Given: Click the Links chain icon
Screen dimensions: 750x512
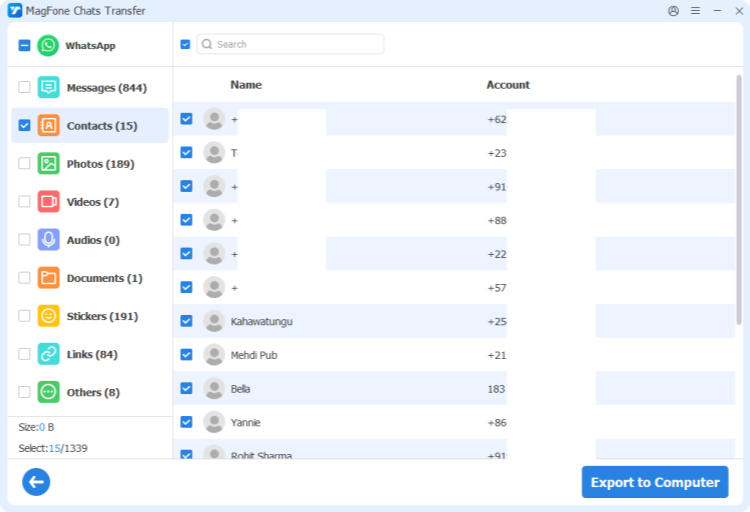Looking at the screenshot, I should pos(48,354).
